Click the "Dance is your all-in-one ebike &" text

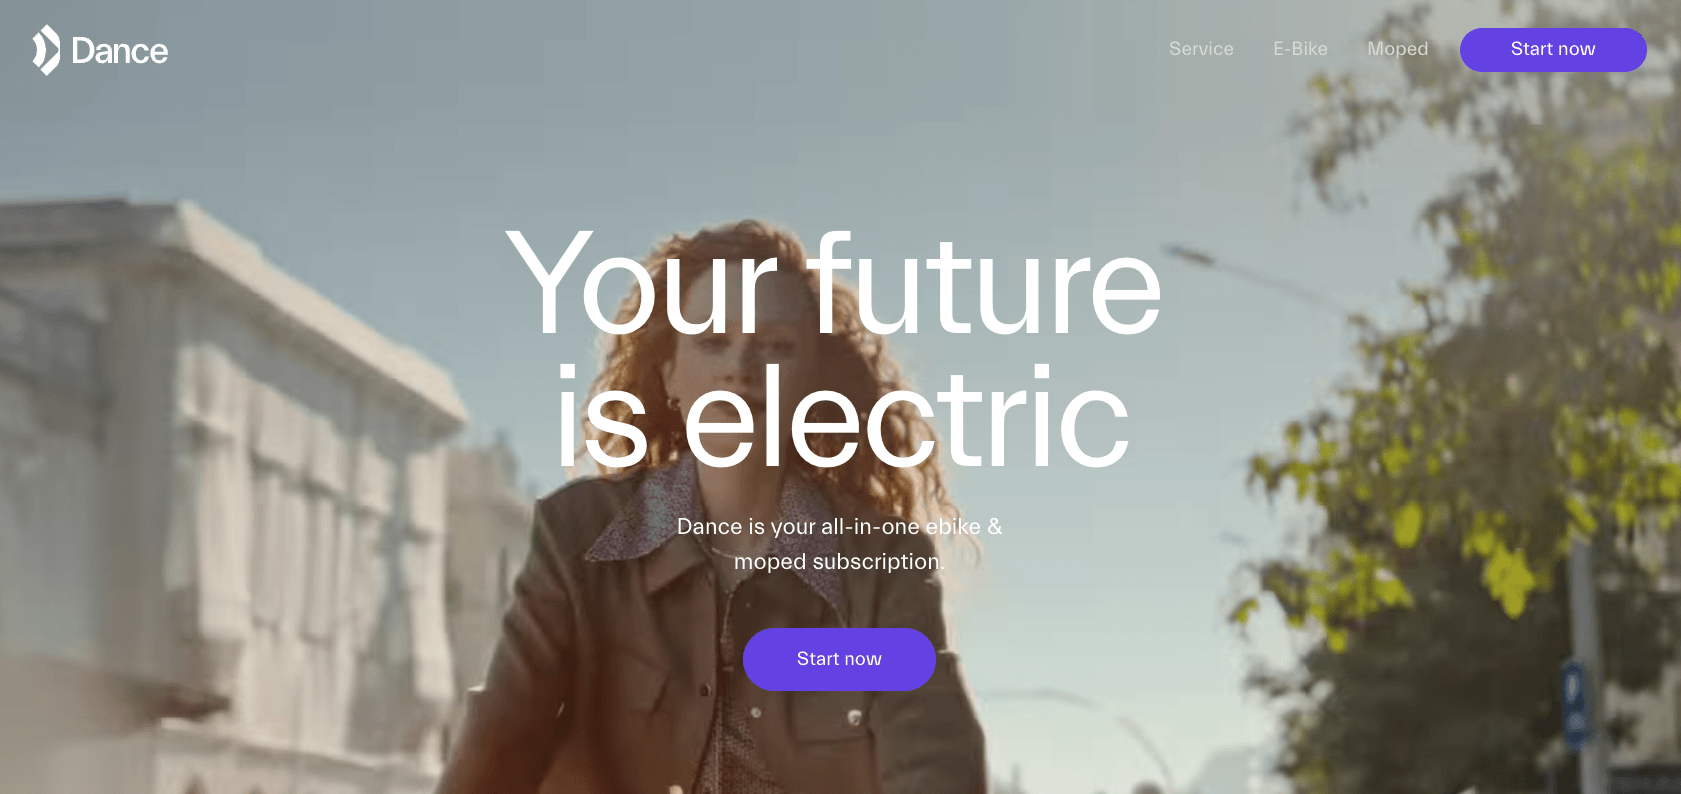point(839,527)
